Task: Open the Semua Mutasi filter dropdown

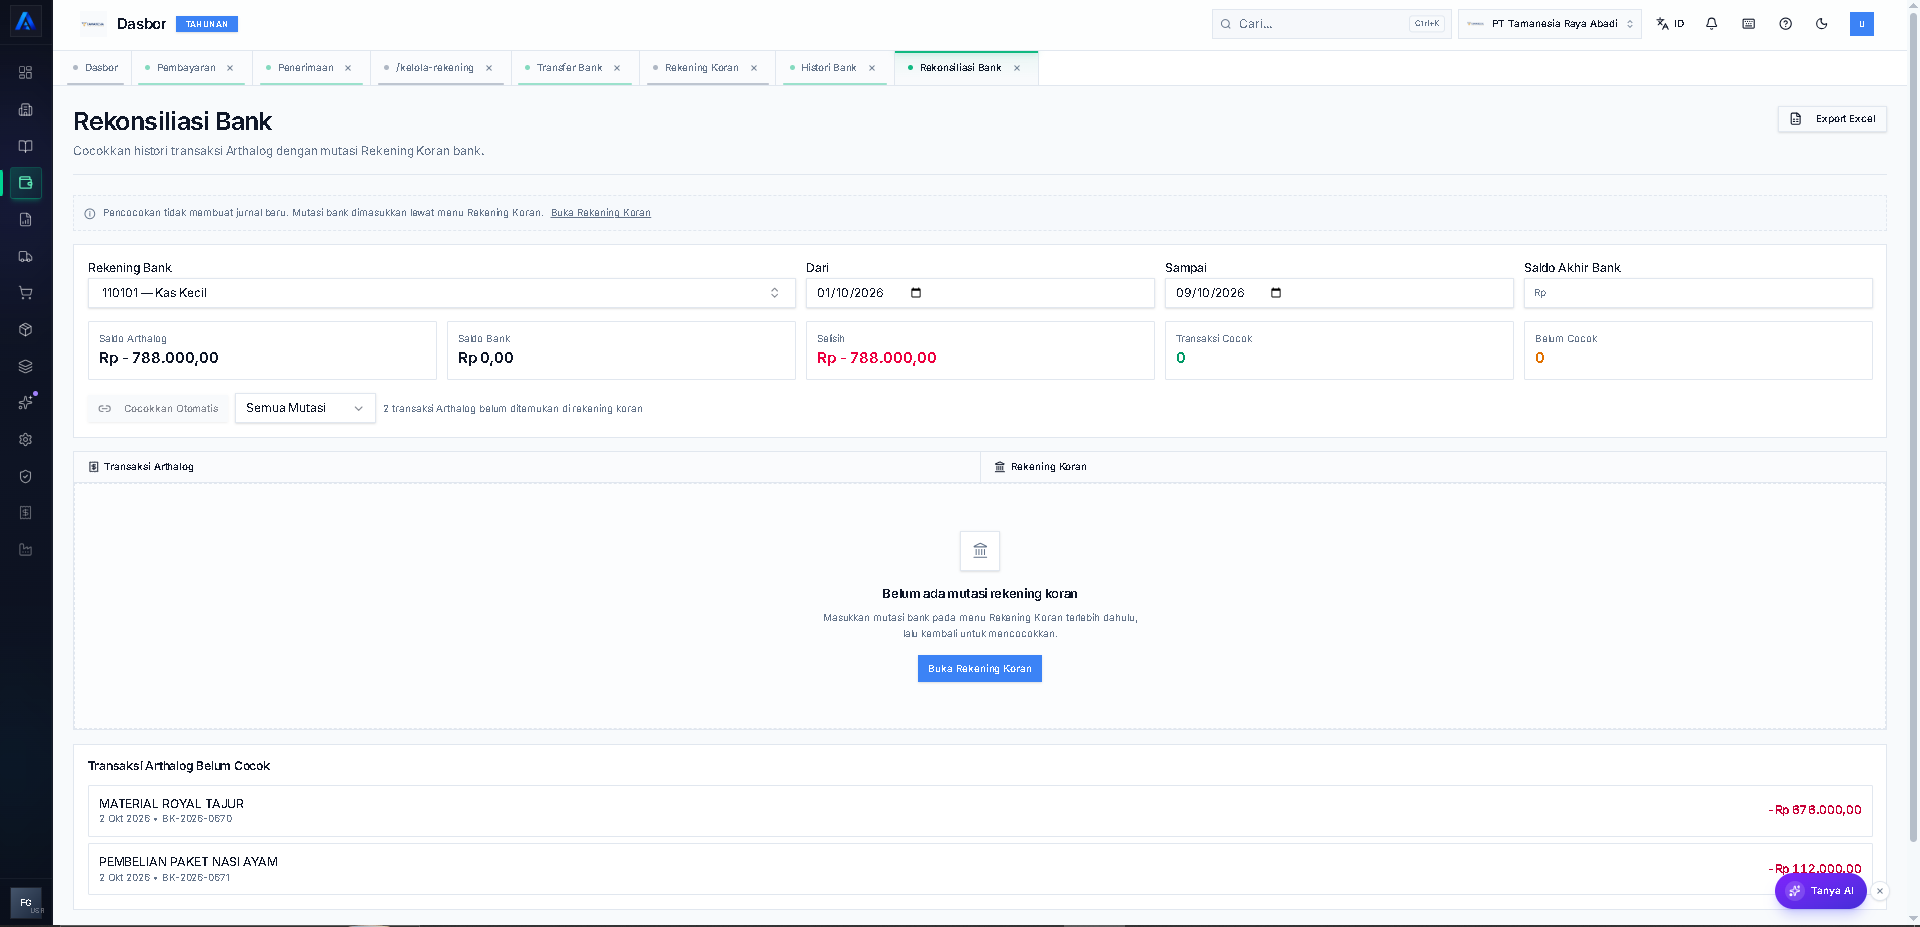Action: [305, 408]
